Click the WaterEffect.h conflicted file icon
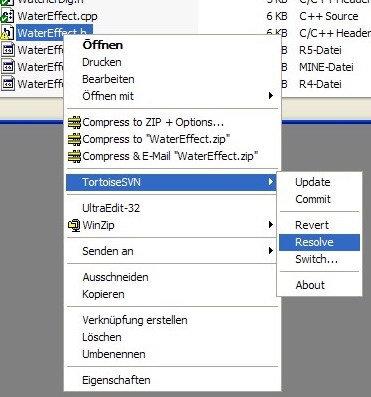The width and height of the screenshot is (371, 397). pos(7,33)
